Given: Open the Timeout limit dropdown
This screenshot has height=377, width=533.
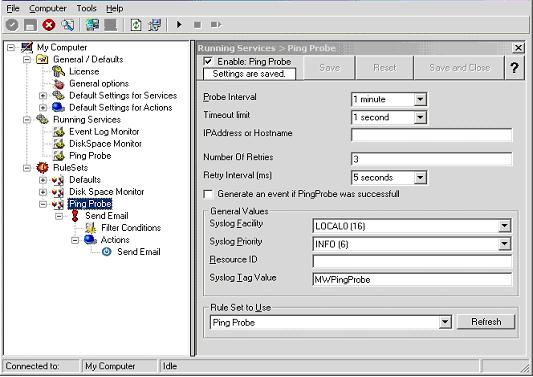Looking at the screenshot, I should [x=420, y=117].
